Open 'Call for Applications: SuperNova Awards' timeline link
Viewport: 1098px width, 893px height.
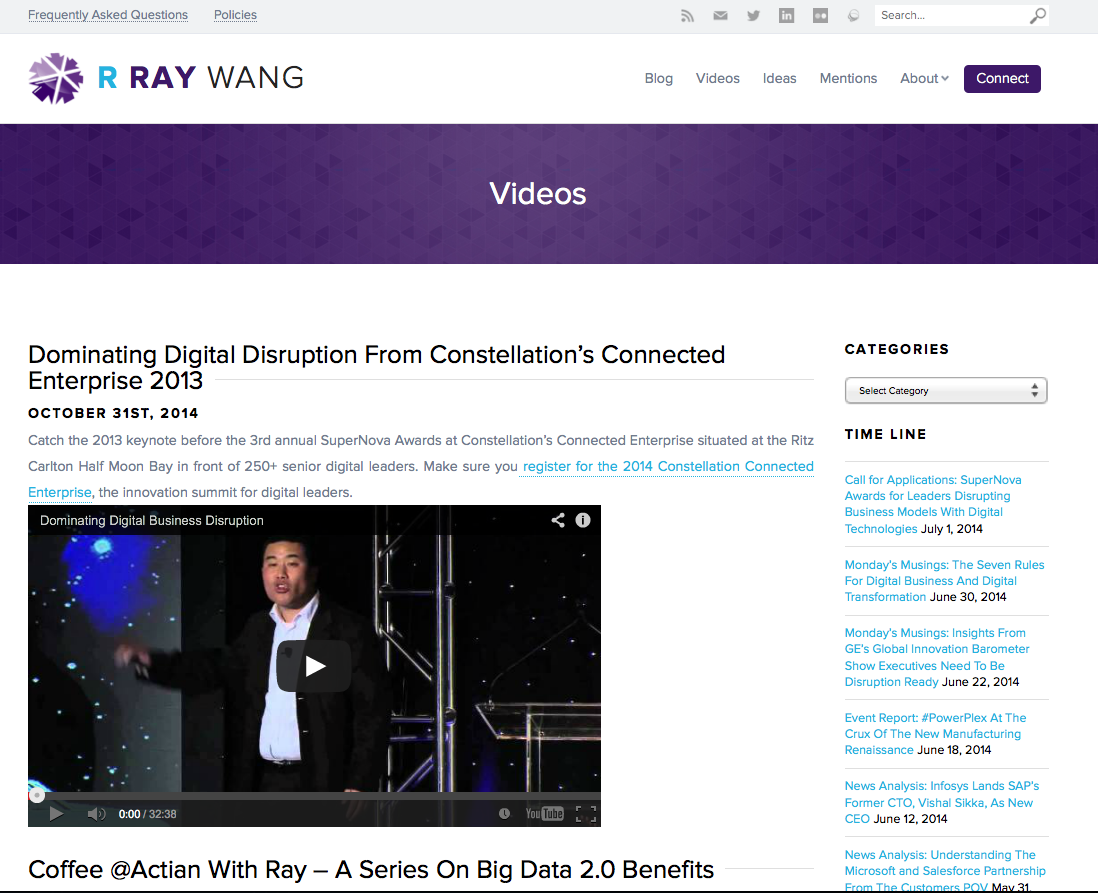pyautogui.click(x=933, y=504)
